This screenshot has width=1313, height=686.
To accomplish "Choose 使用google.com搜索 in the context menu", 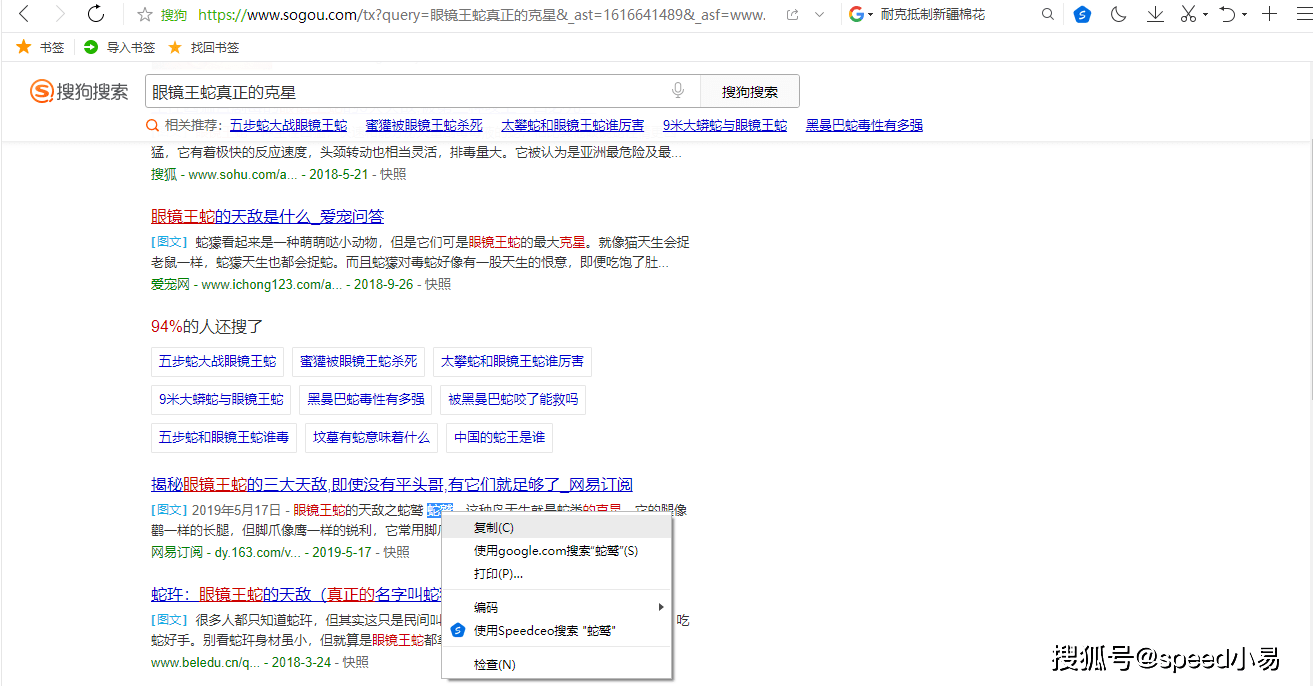I will pyautogui.click(x=557, y=551).
